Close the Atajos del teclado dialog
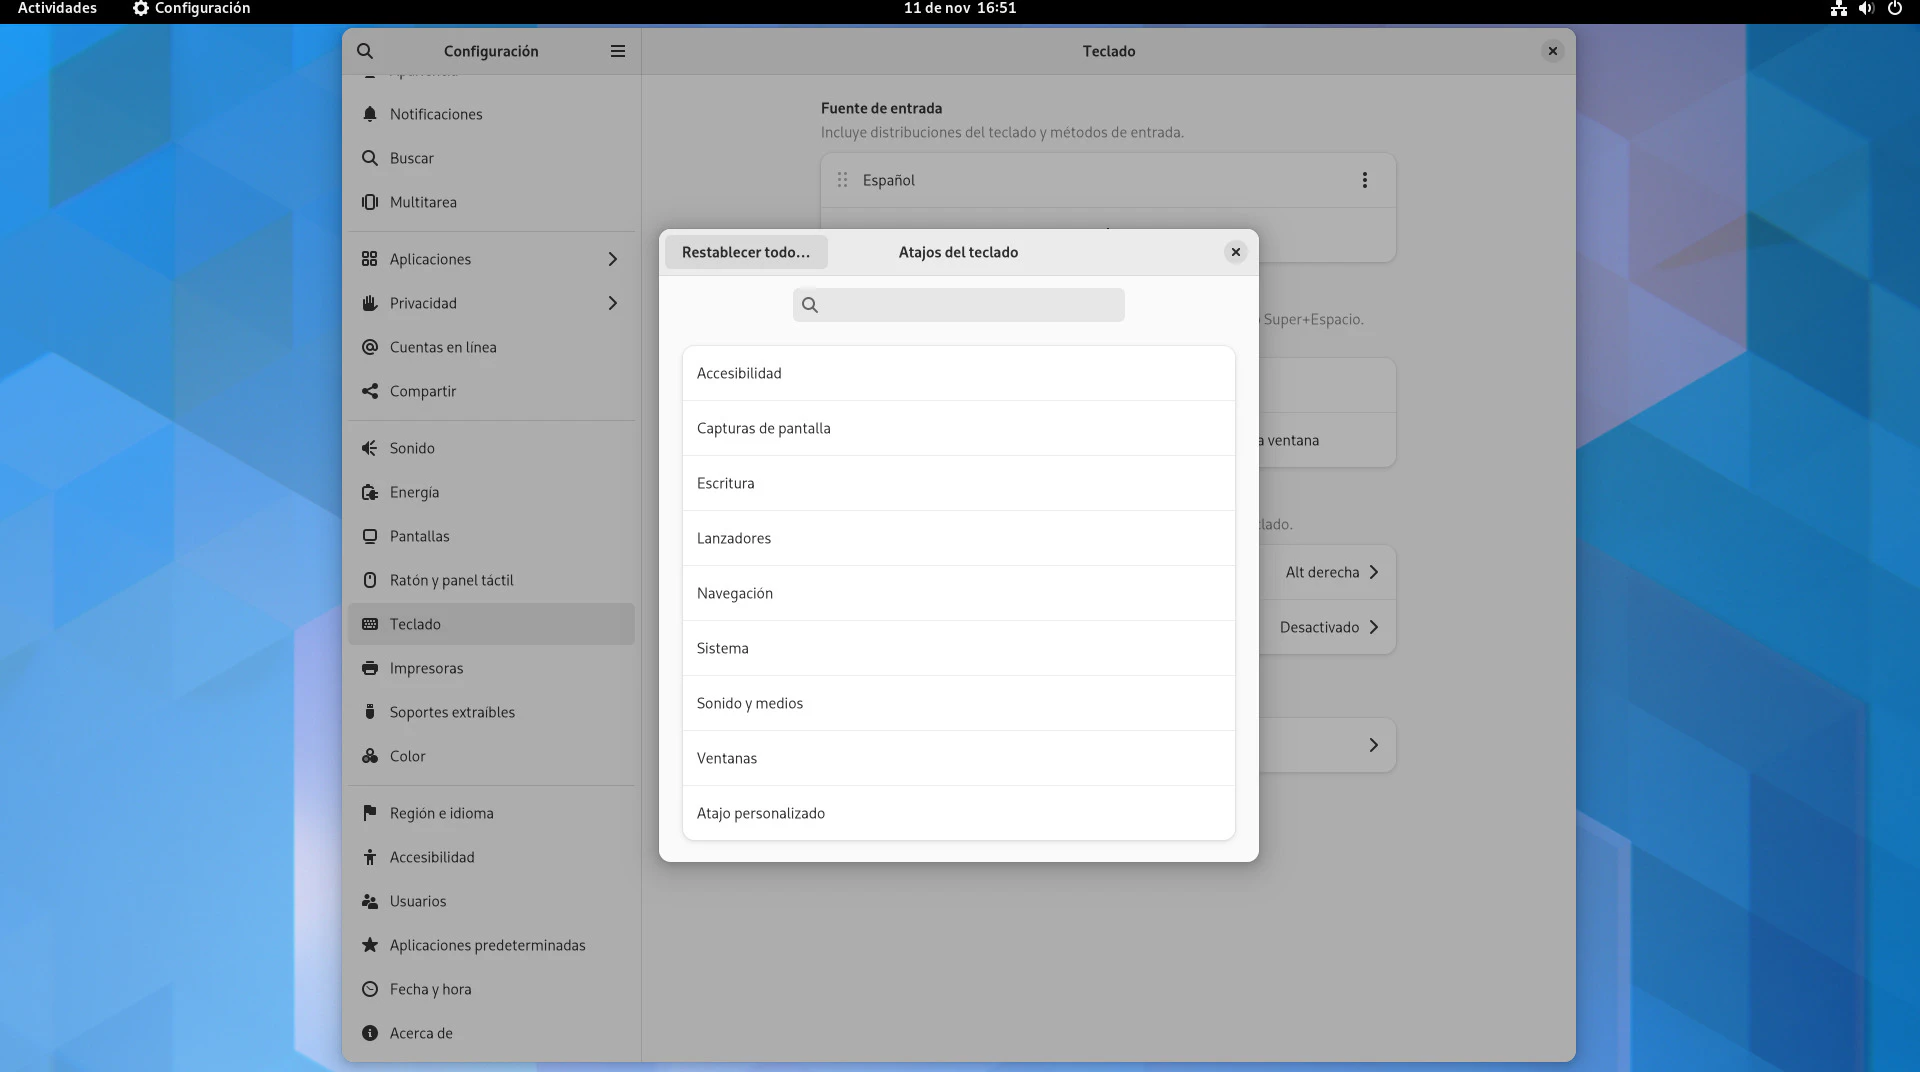This screenshot has height=1072, width=1920. 1236,252
